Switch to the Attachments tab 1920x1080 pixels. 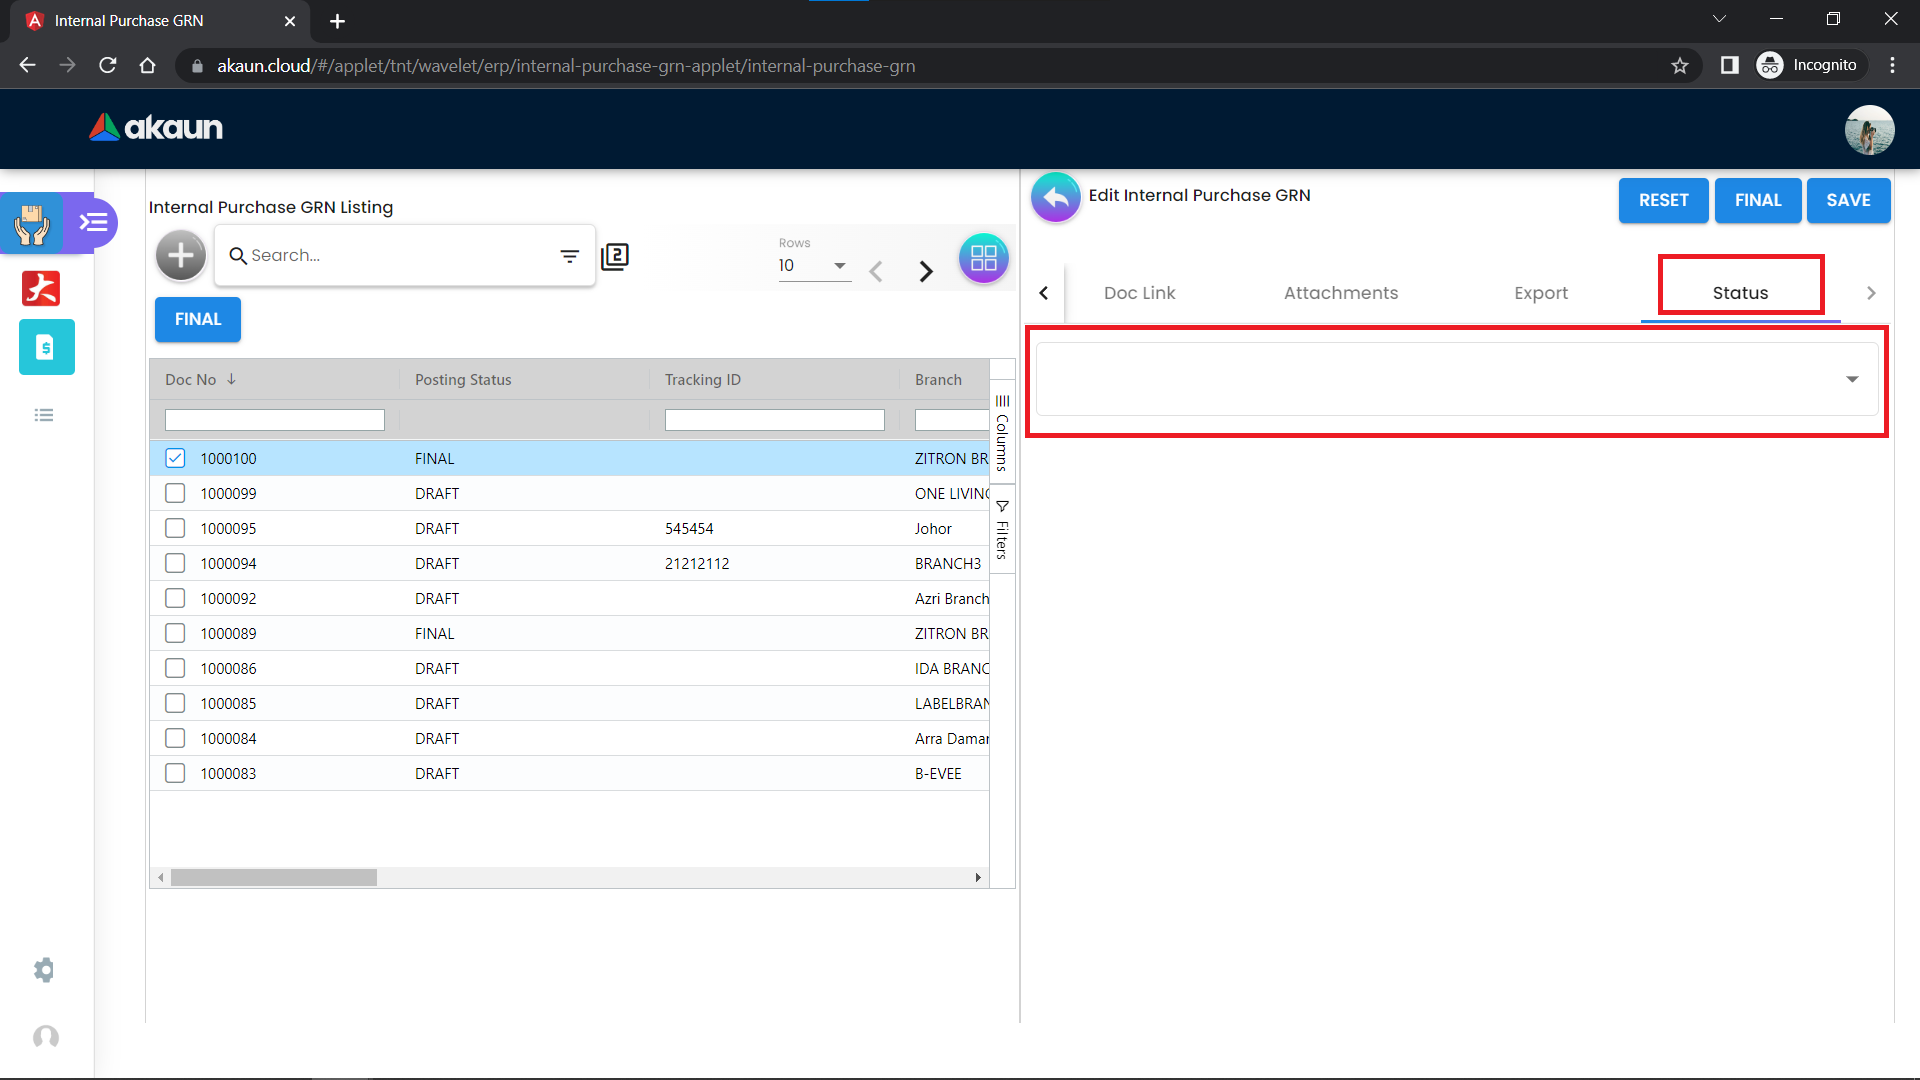point(1341,293)
